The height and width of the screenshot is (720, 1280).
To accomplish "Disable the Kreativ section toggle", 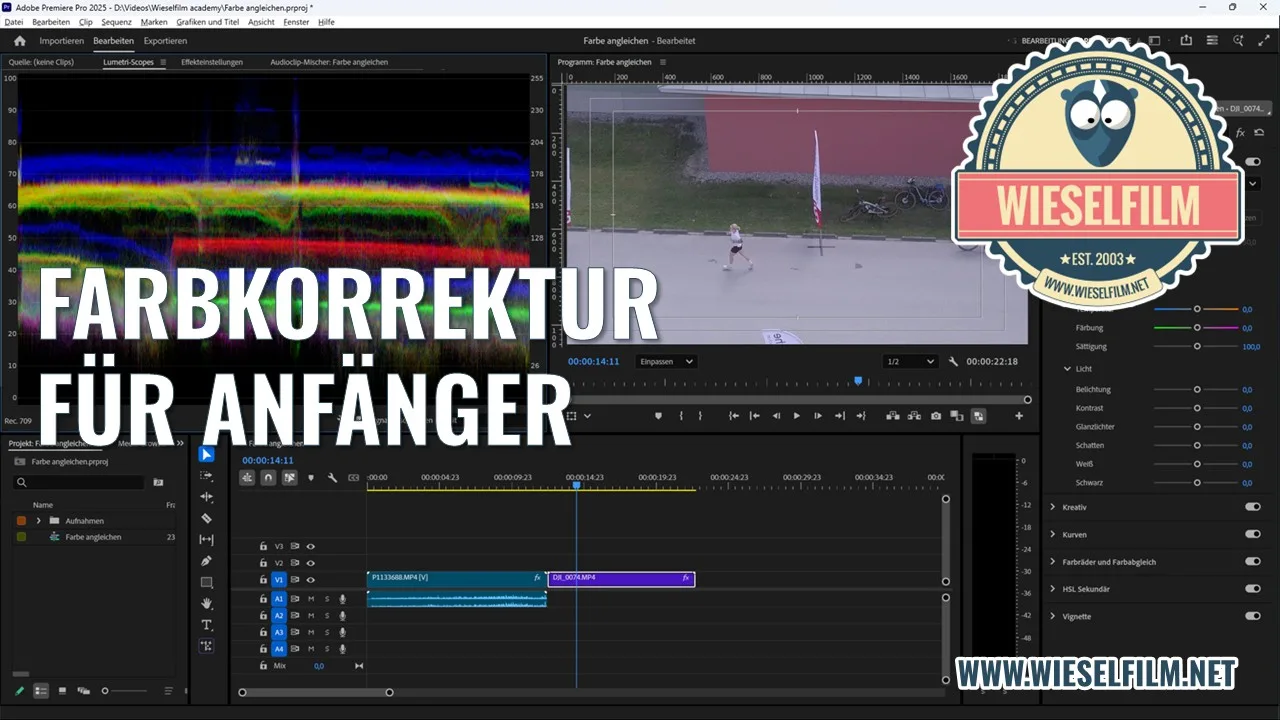I will coord(1252,507).
